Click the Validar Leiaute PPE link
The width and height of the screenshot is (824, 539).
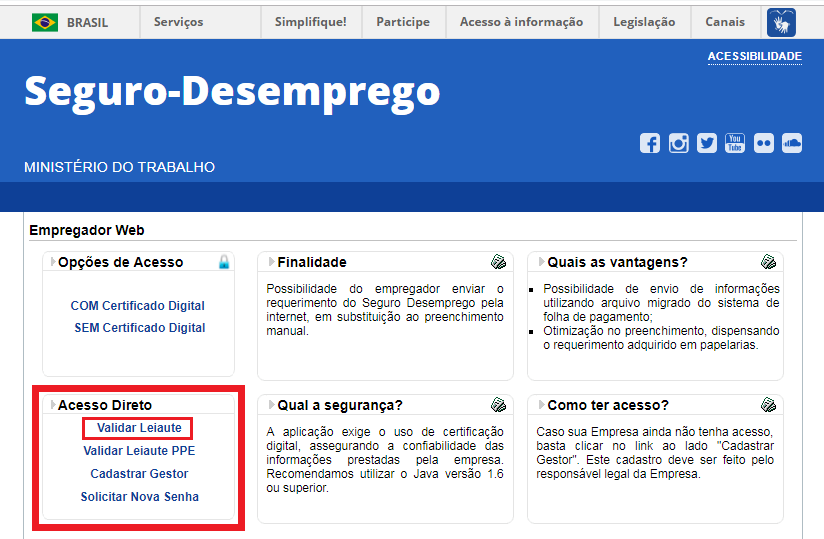pos(139,451)
